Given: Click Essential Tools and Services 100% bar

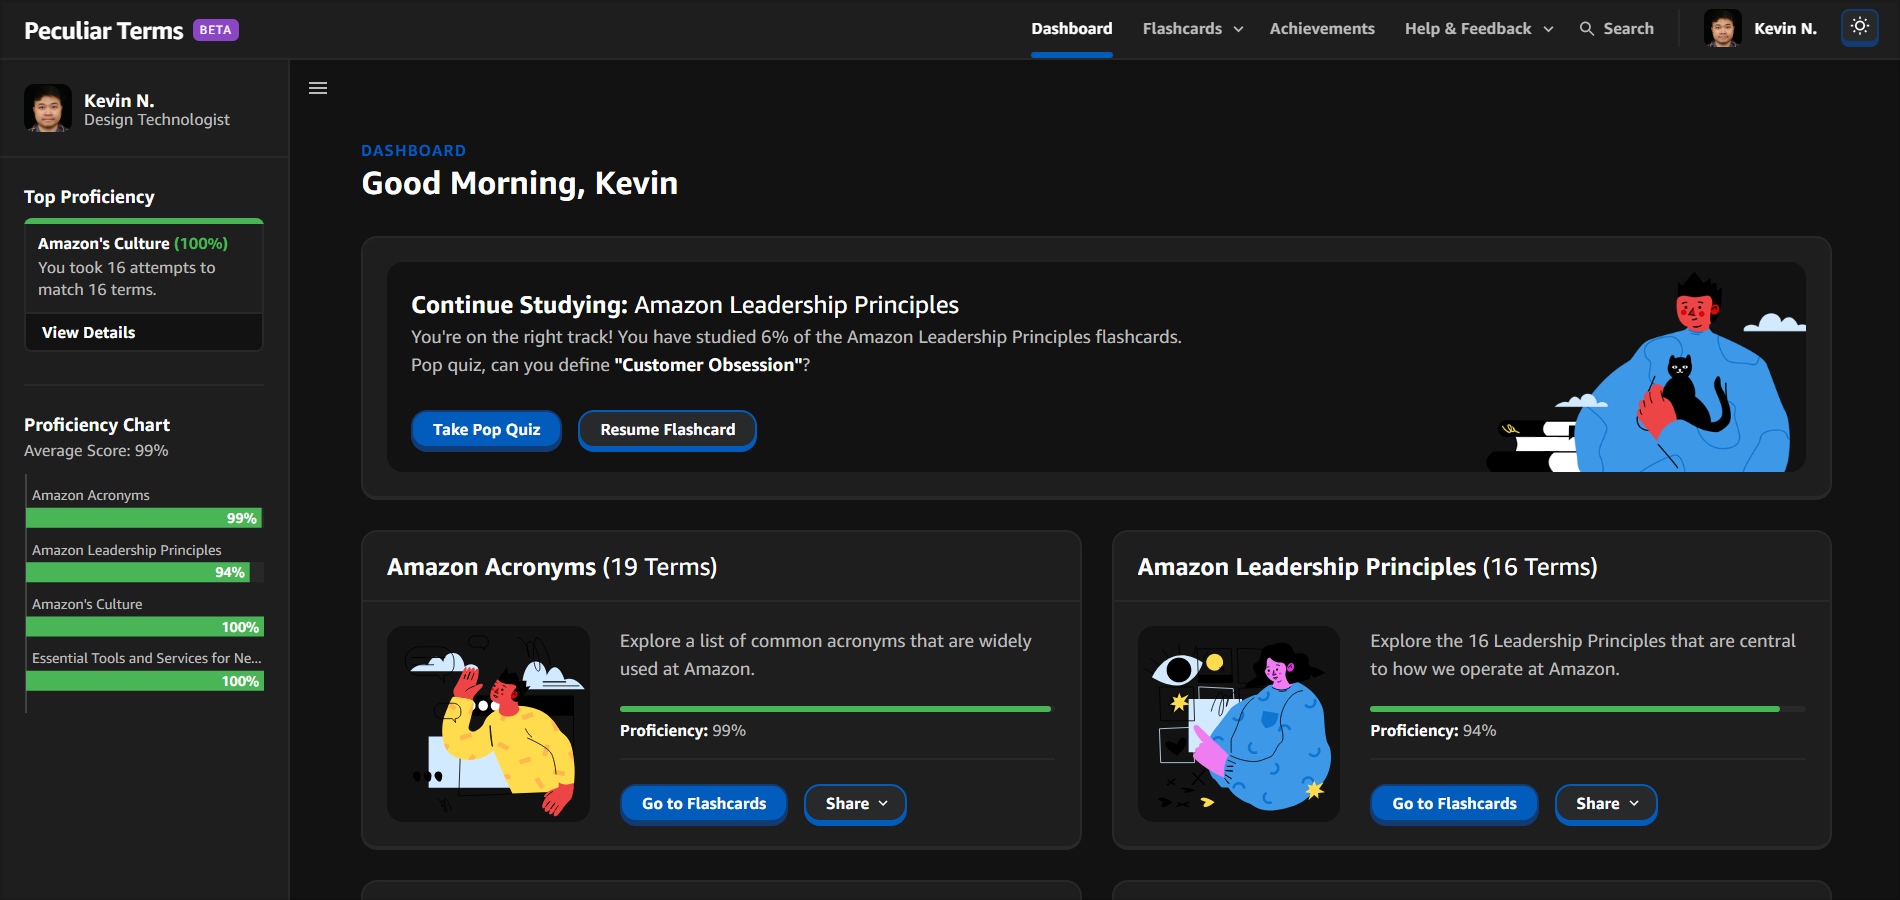Looking at the screenshot, I should 145,681.
